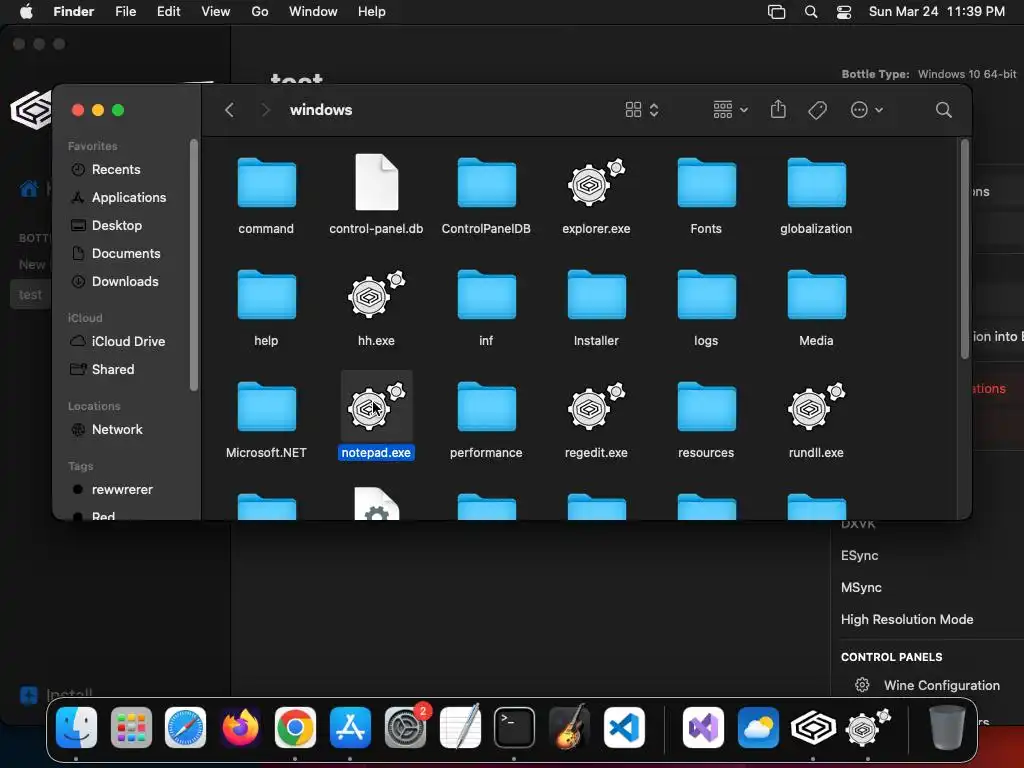
Task: Open the Help menu
Action: 372,11
